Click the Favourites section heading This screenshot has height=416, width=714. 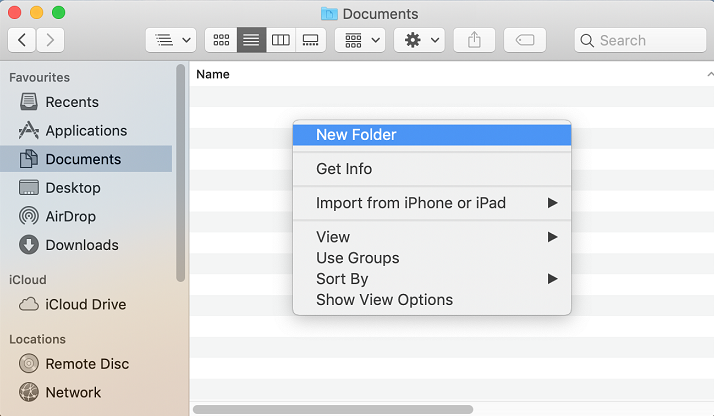point(40,77)
